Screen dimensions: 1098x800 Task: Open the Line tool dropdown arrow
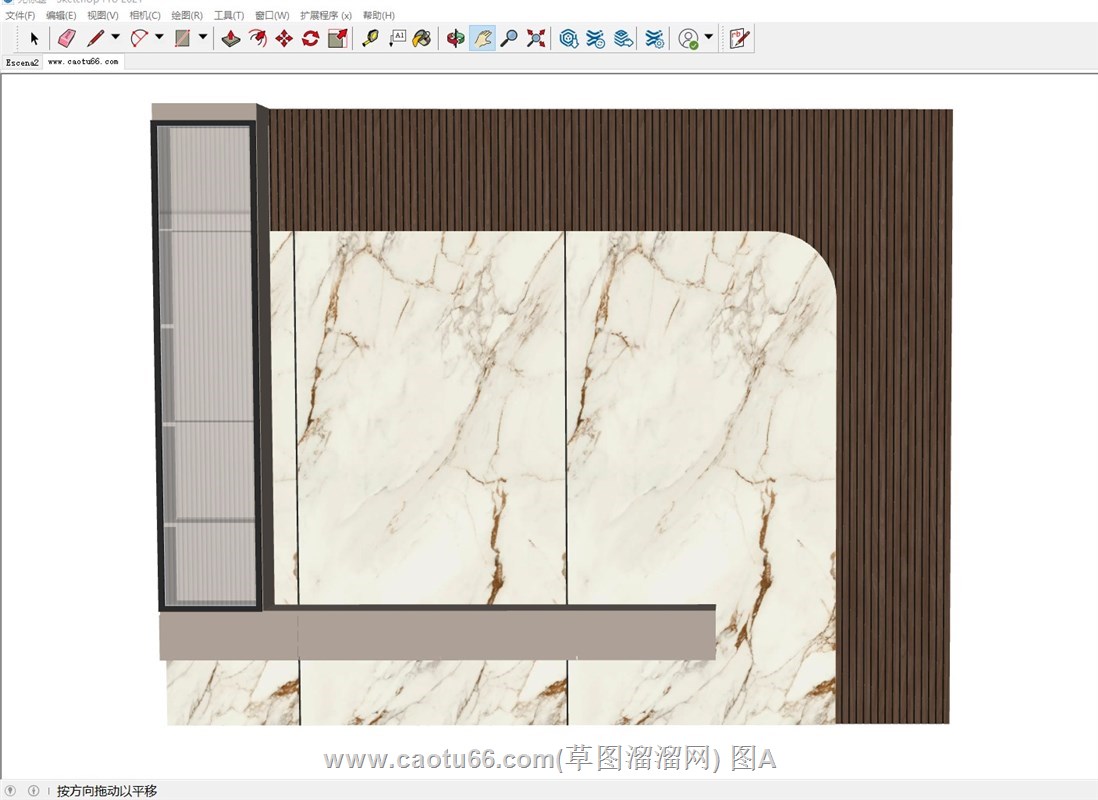point(116,36)
